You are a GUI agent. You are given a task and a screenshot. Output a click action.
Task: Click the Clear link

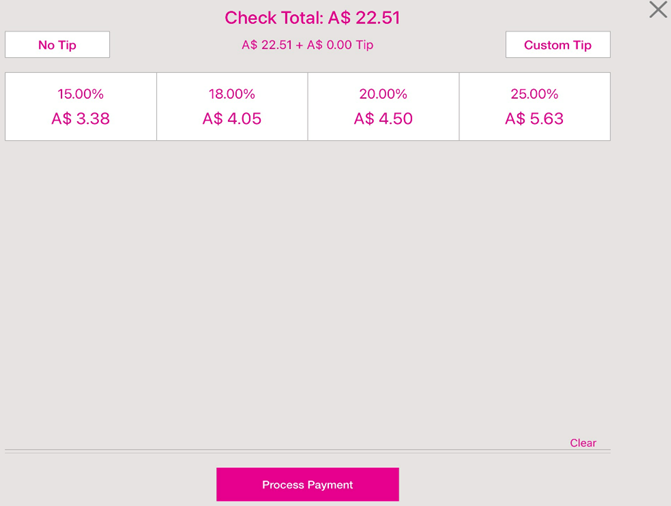coord(583,443)
